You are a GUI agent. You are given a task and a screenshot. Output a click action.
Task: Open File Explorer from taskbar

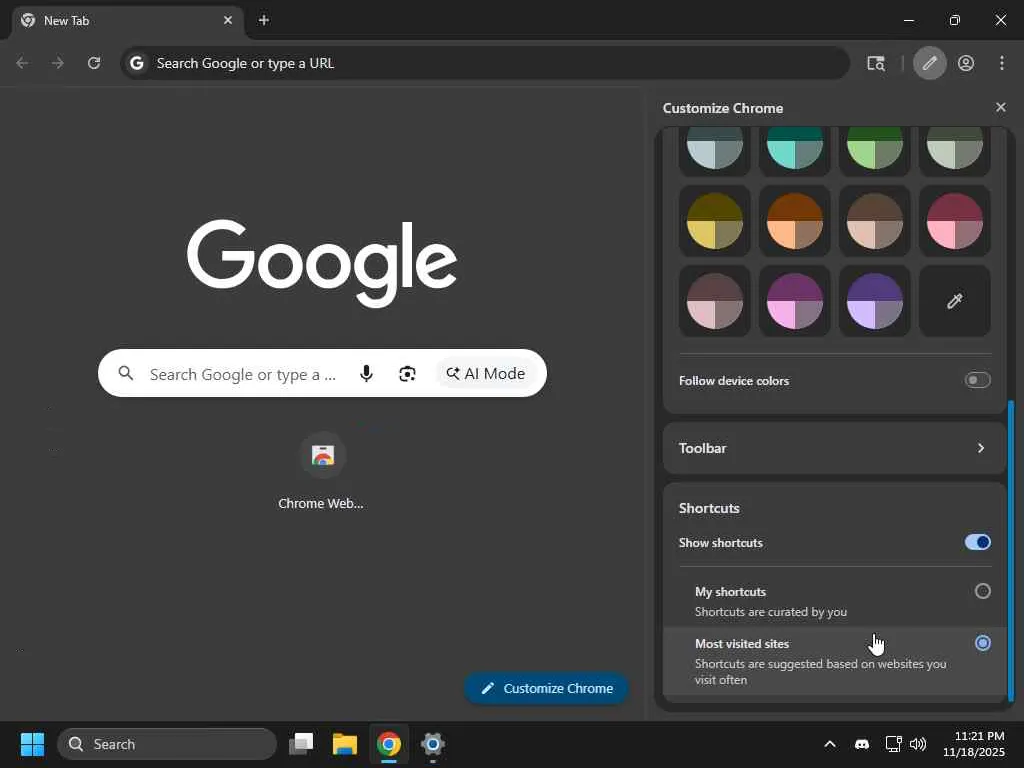344,744
